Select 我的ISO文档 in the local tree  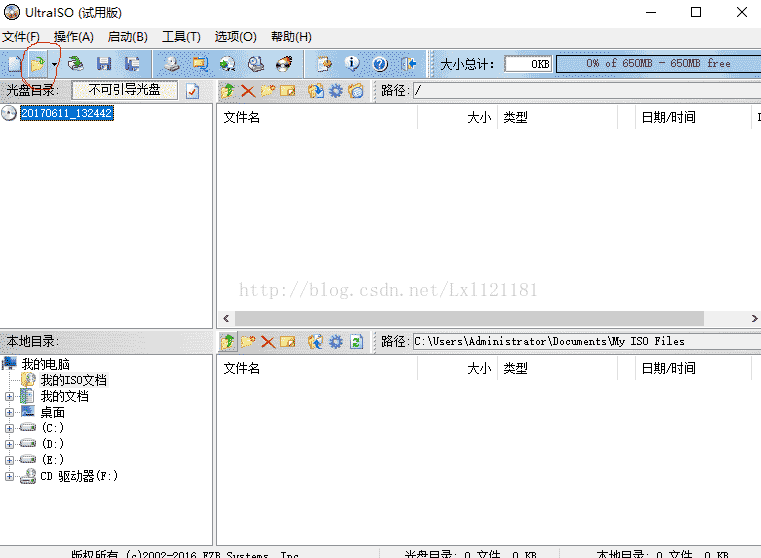[73, 380]
